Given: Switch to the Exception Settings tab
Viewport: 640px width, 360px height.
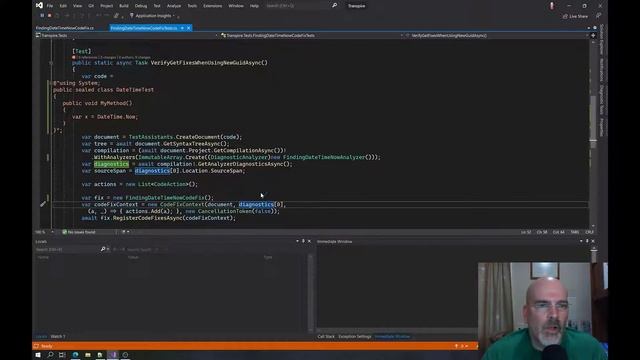Looking at the screenshot, I should [x=355, y=336].
